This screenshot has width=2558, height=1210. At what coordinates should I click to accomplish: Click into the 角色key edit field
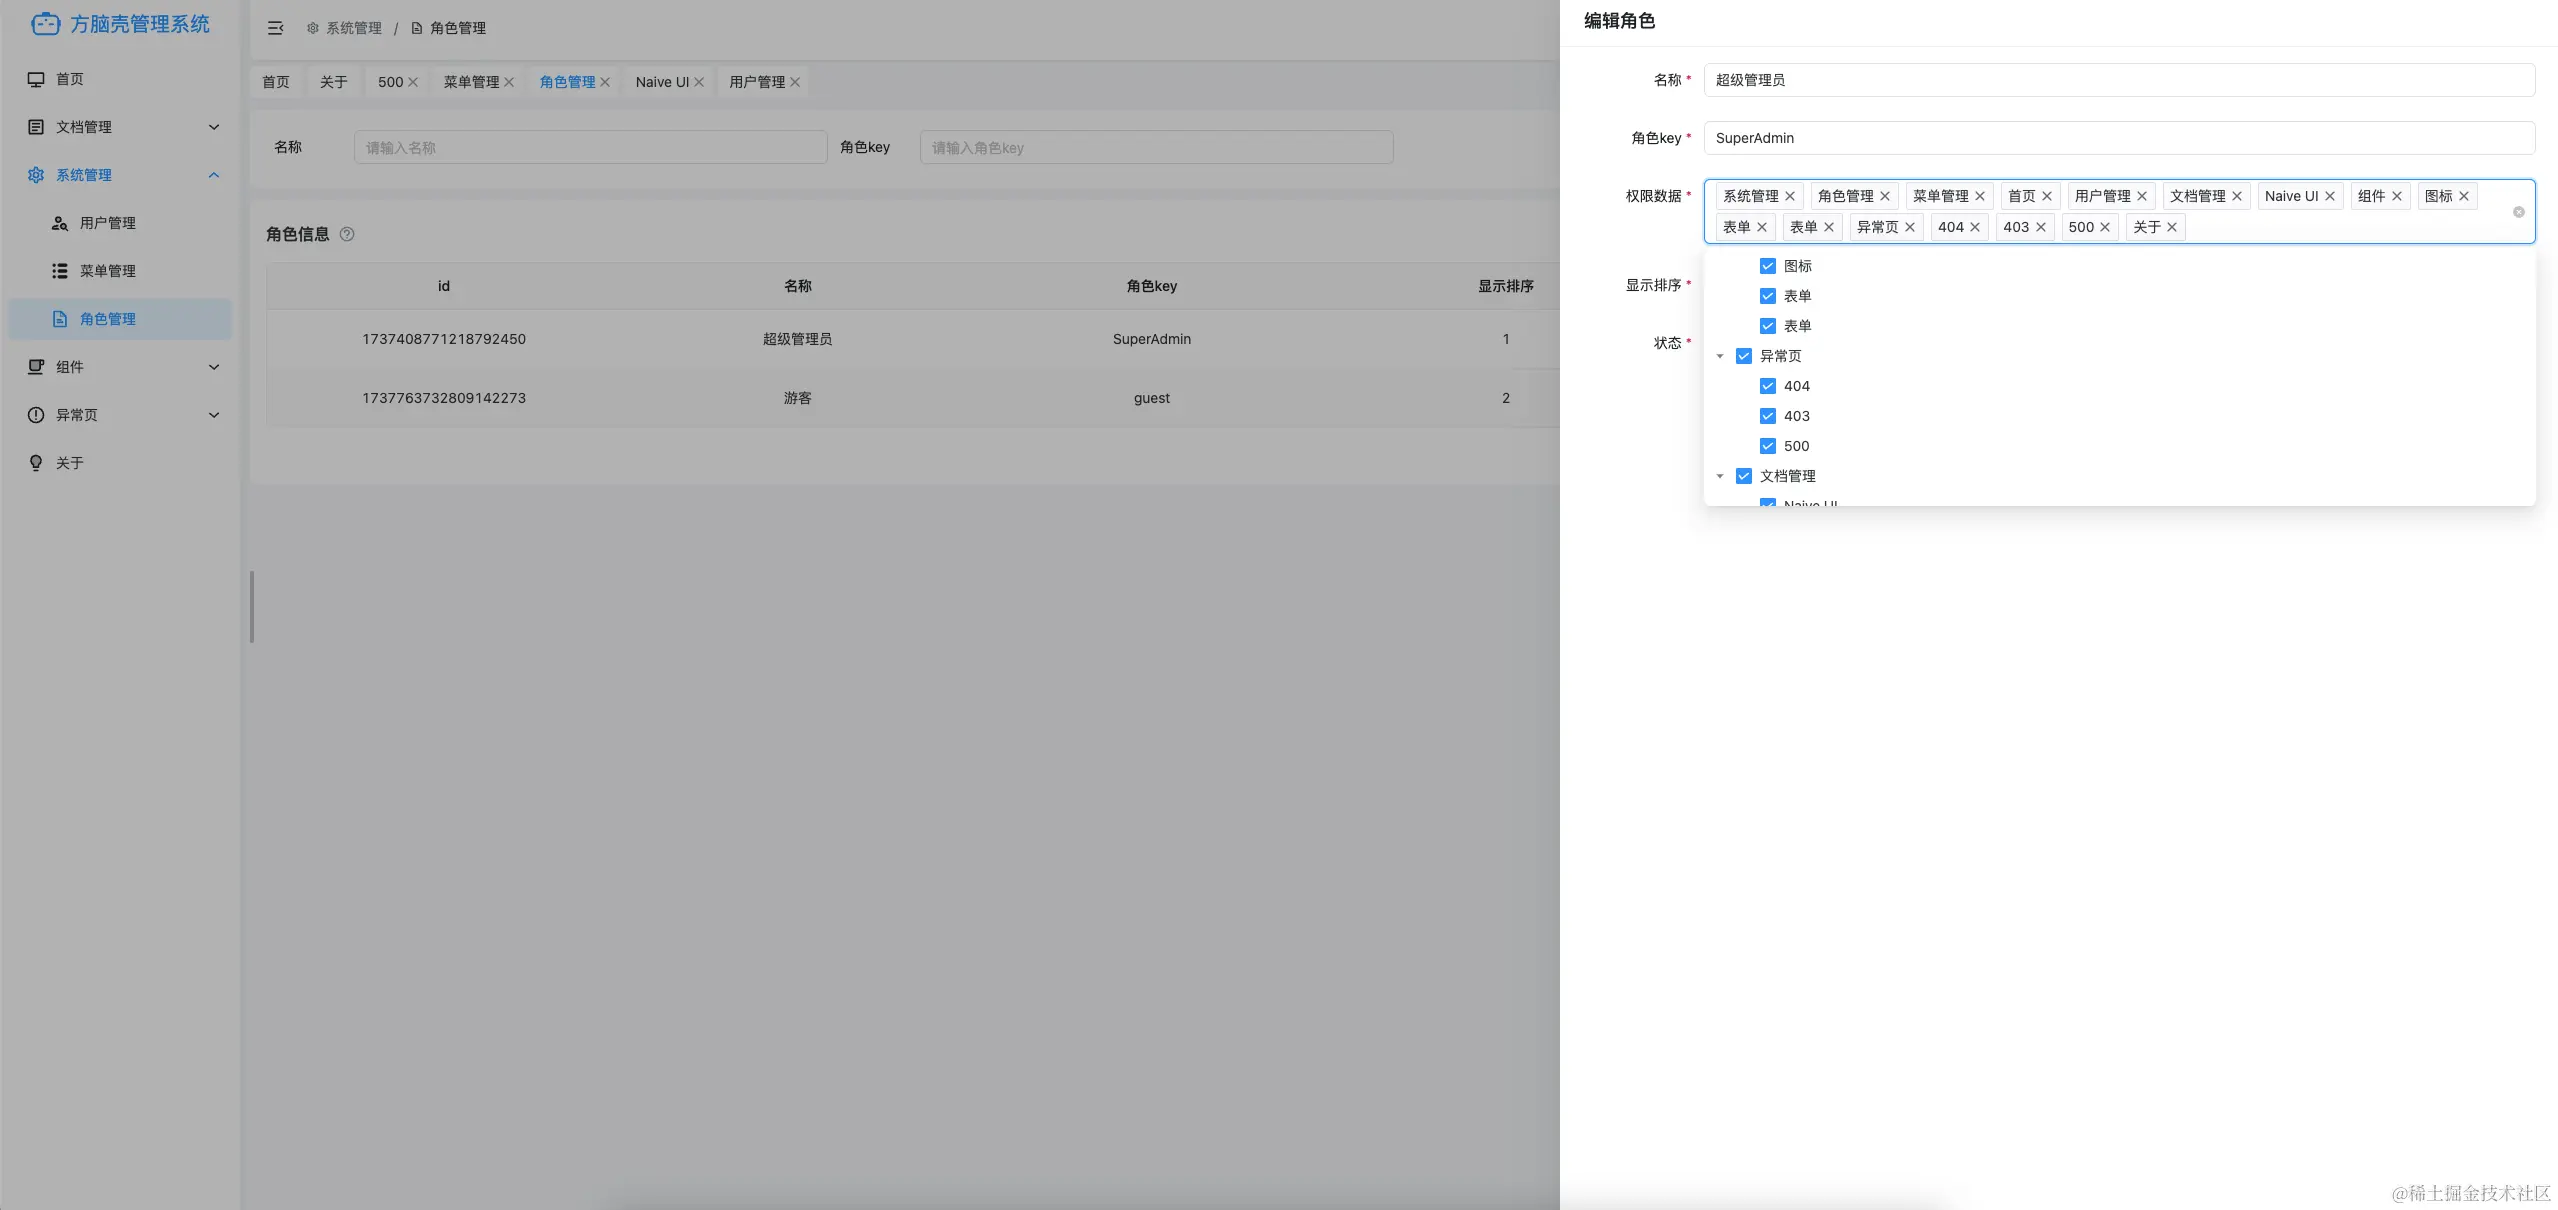(2118, 138)
